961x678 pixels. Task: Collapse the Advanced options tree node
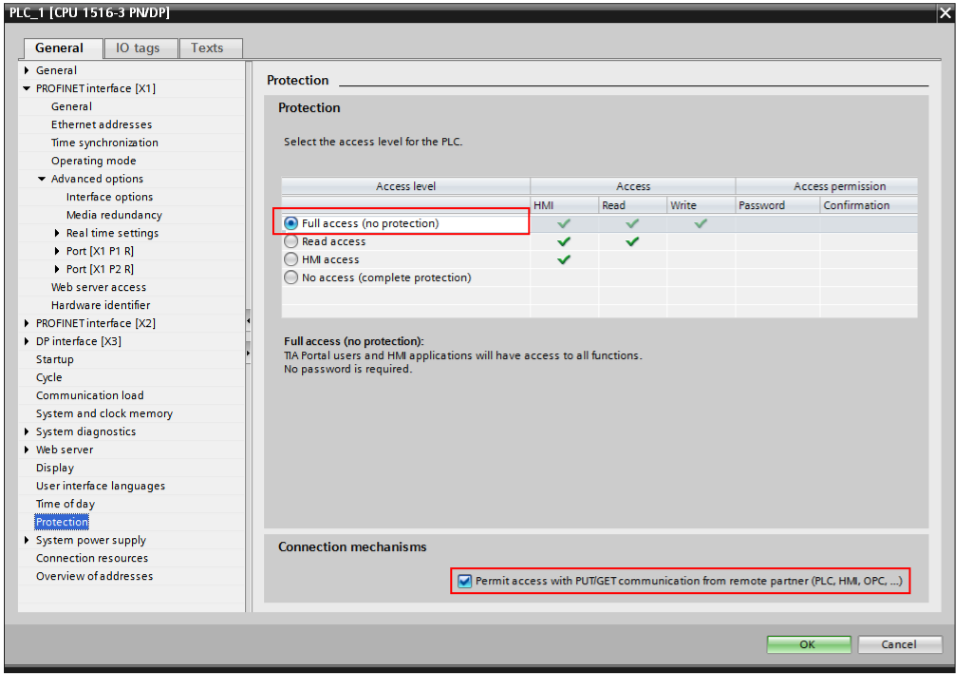(x=42, y=179)
